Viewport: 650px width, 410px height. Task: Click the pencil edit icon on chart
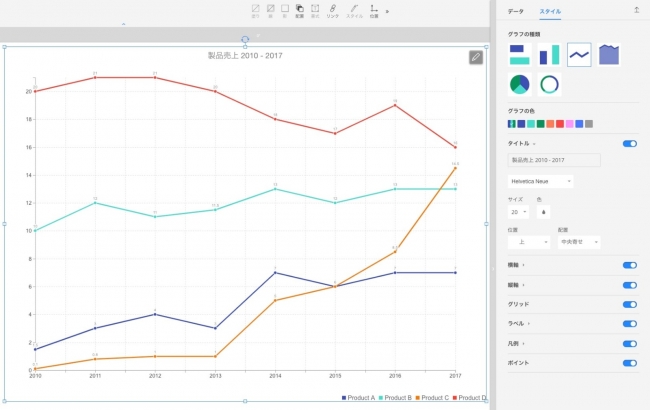(476, 57)
